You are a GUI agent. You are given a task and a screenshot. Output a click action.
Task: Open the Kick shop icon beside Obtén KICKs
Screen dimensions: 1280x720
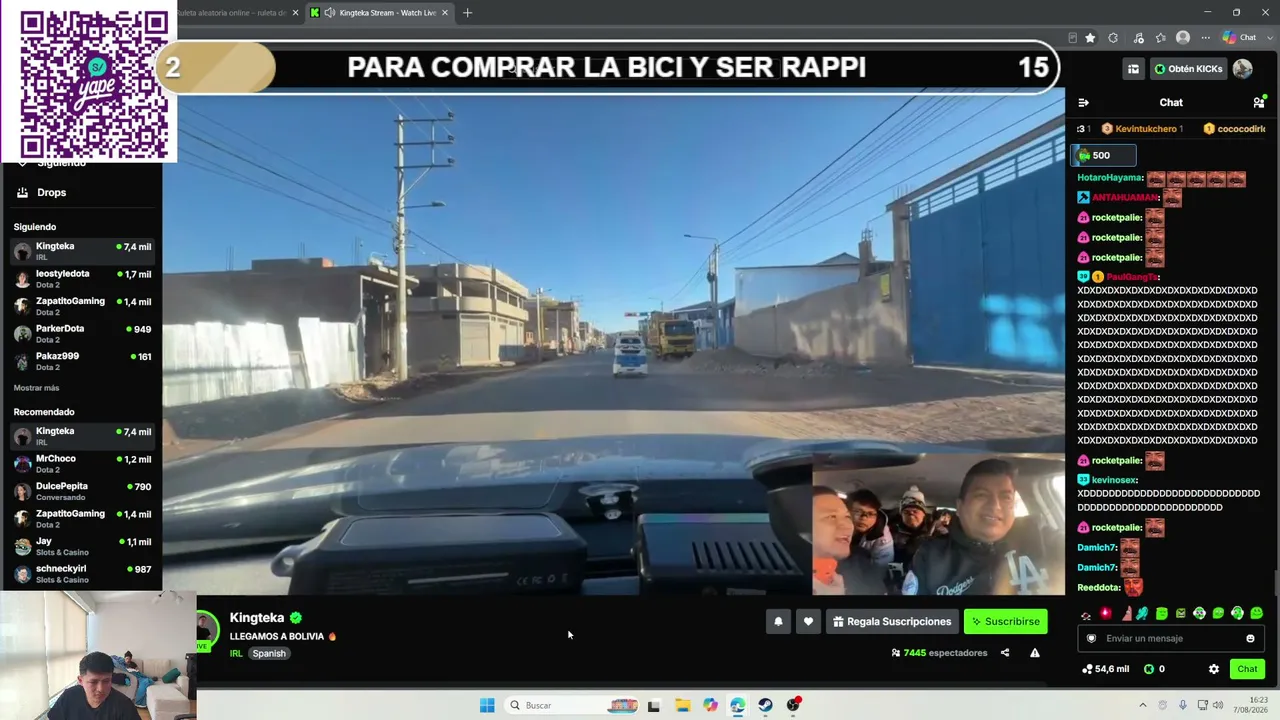[x=1133, y=69]
